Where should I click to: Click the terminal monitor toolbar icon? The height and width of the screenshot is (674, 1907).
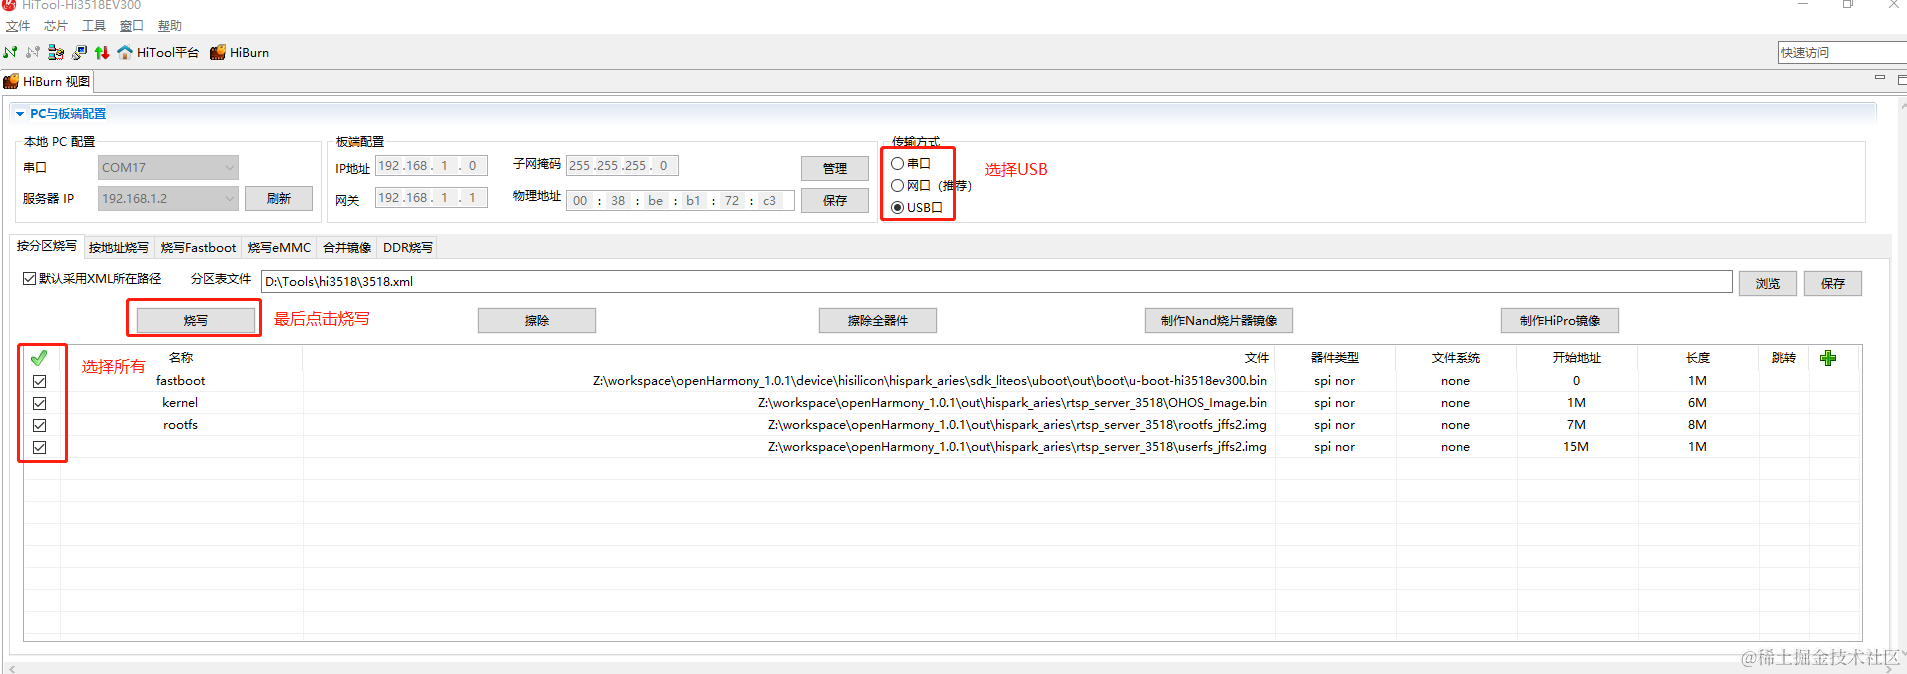coord(79,52)
